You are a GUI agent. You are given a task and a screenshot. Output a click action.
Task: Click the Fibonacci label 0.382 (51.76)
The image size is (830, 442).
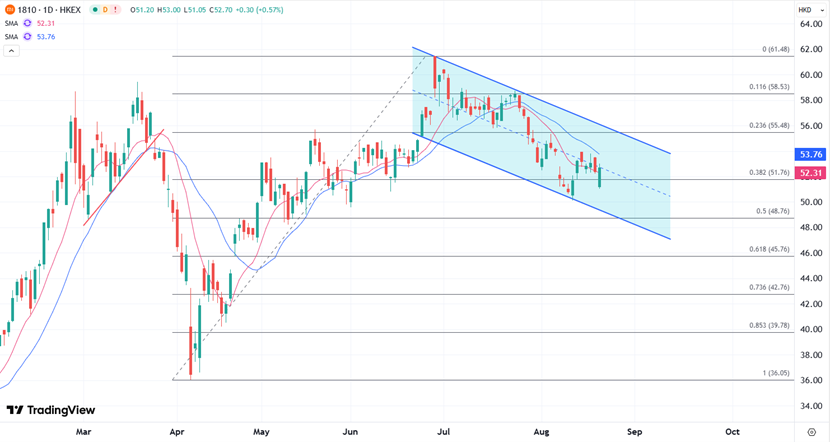[769, 173]
